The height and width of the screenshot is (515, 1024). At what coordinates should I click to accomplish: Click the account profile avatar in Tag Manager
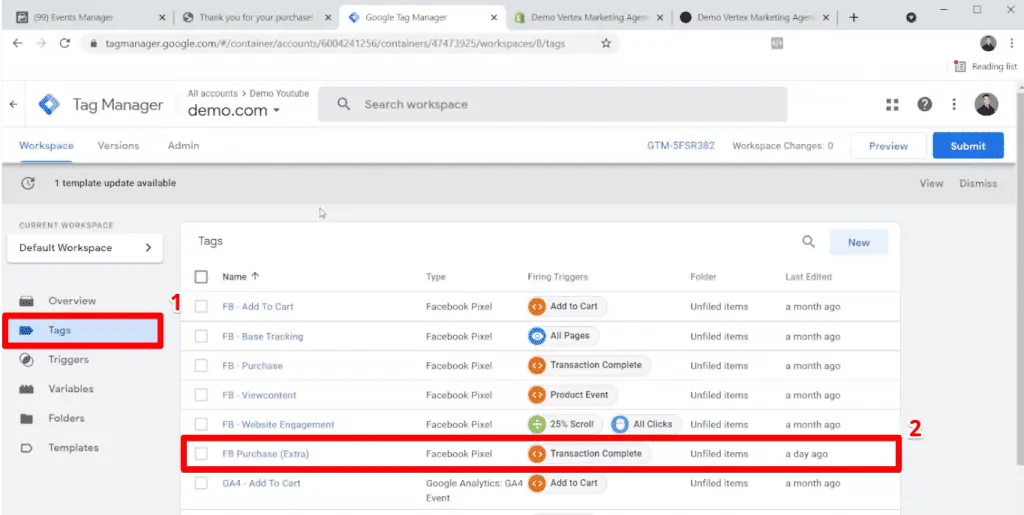pos(986,104)
